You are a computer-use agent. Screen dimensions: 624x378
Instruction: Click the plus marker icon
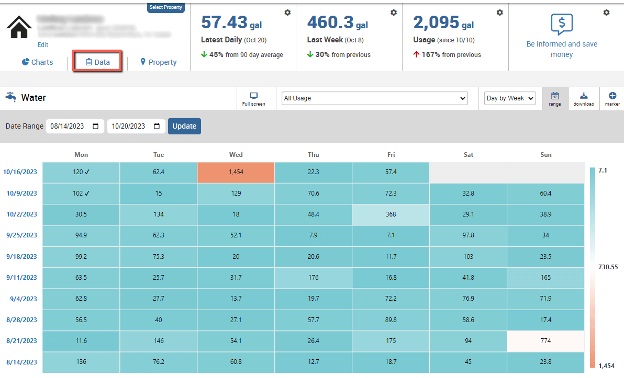pyautogui.click(x=612, y=99)
